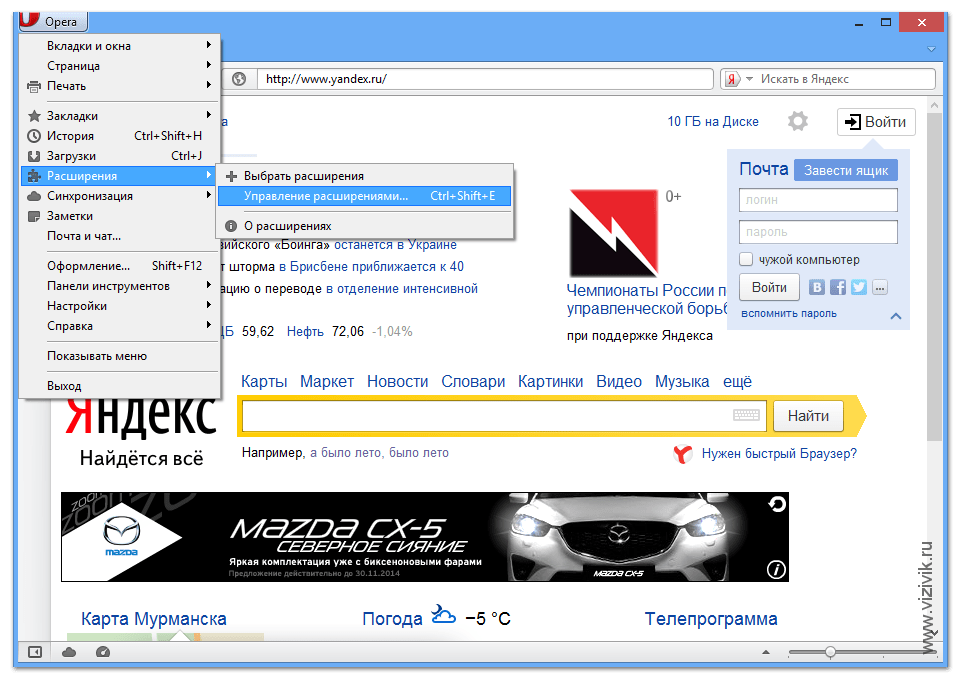Log in with Twitter icon
Viewport: 962px width, 683px height.
[859, 287]
